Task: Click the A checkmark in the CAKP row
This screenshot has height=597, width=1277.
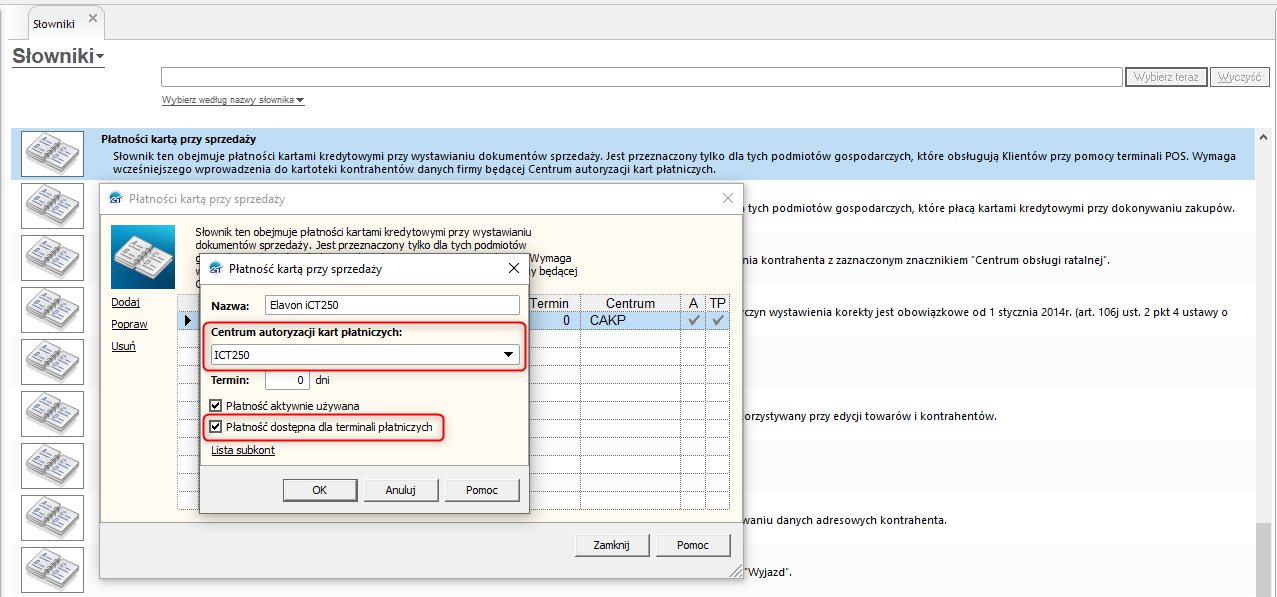Action: click(694, 321)
